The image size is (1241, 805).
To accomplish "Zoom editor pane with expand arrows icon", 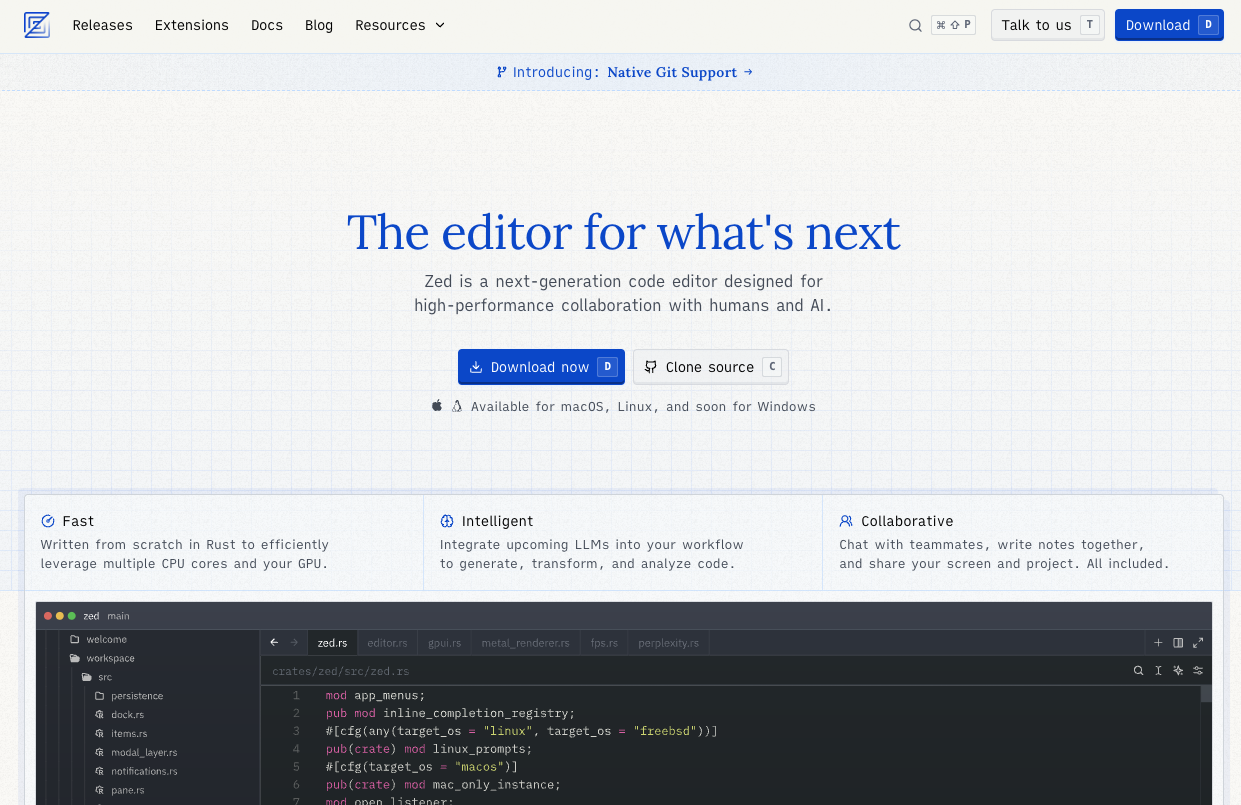I will 1198,642.
